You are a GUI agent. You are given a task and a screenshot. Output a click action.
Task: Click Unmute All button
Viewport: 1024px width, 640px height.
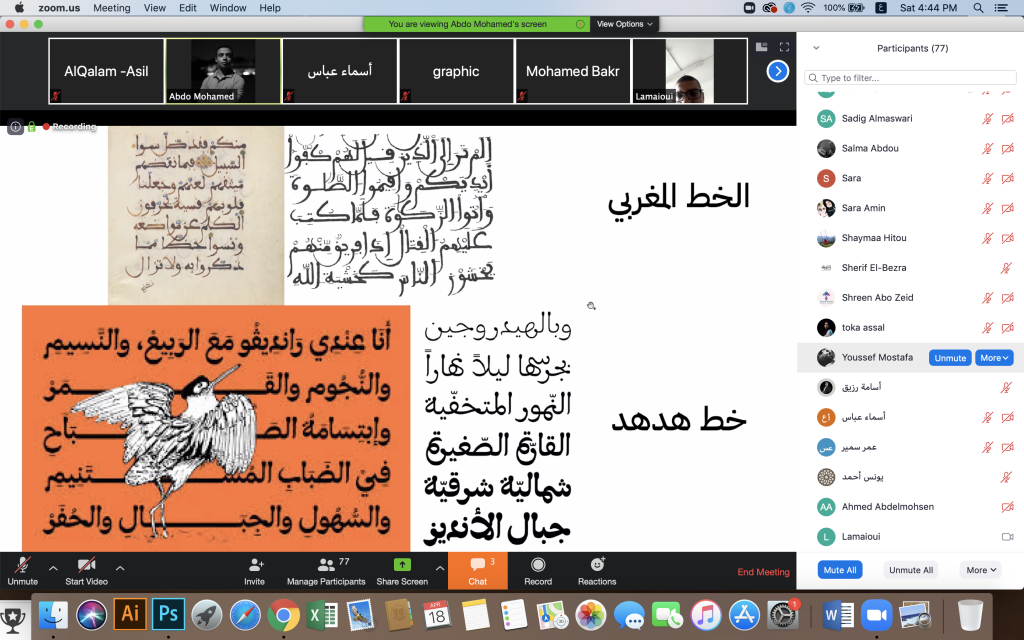tap(911, 569)
